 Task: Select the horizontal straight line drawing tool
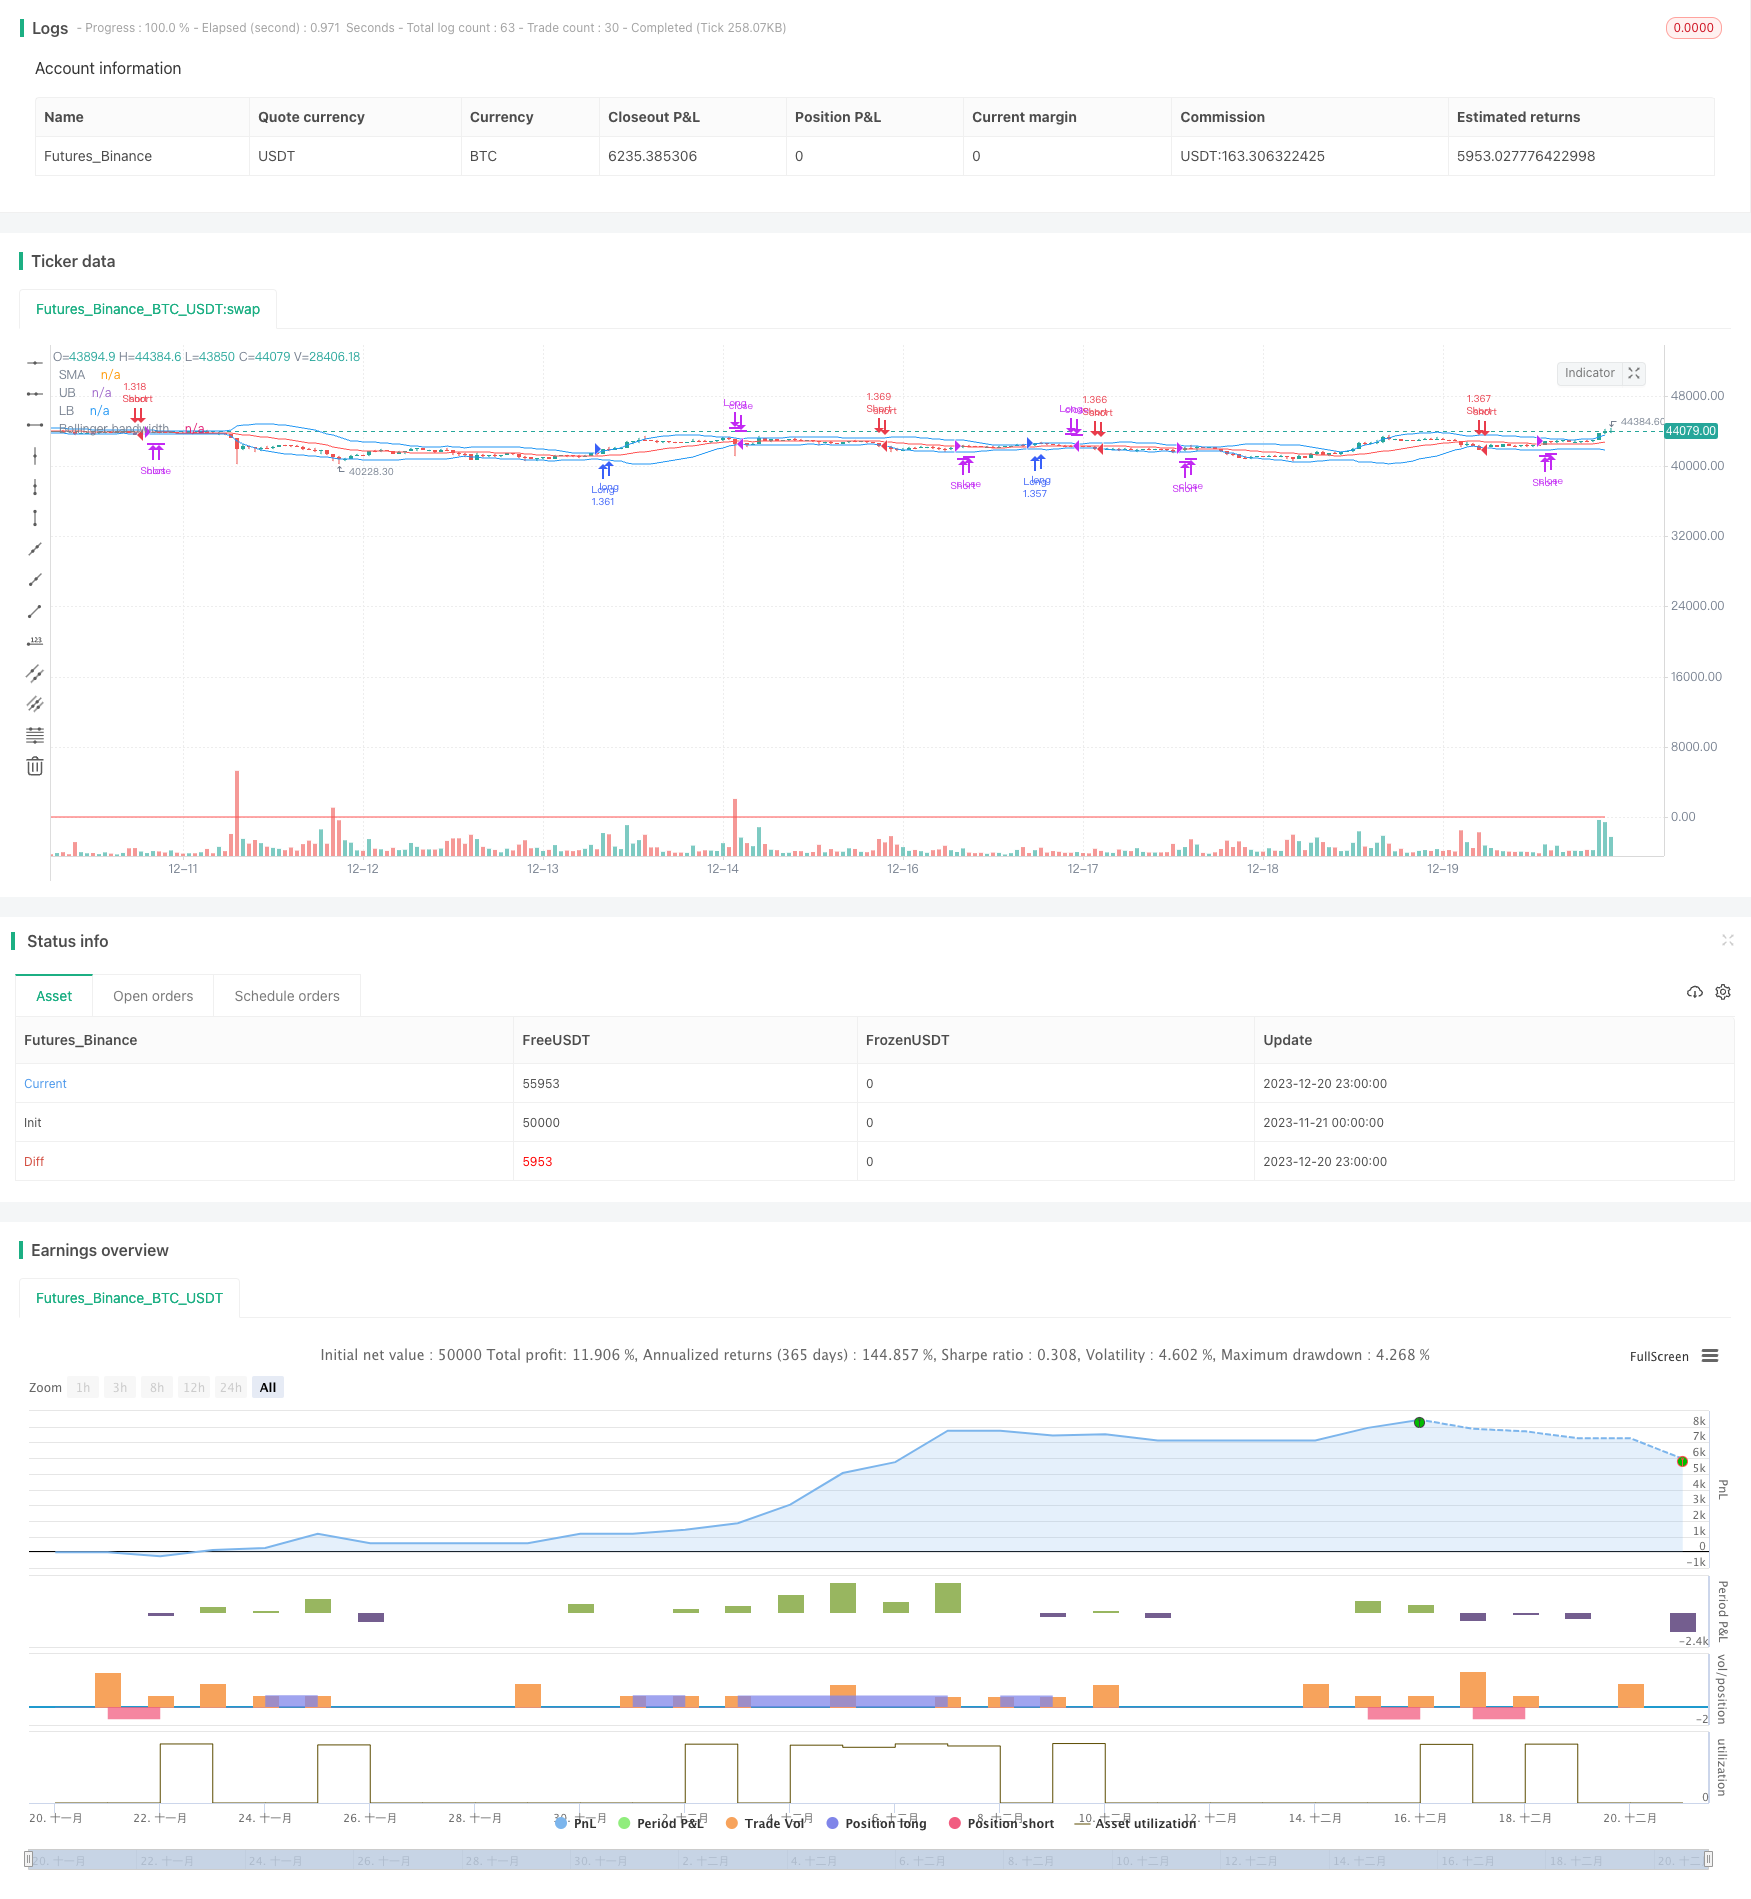[35, 363]
